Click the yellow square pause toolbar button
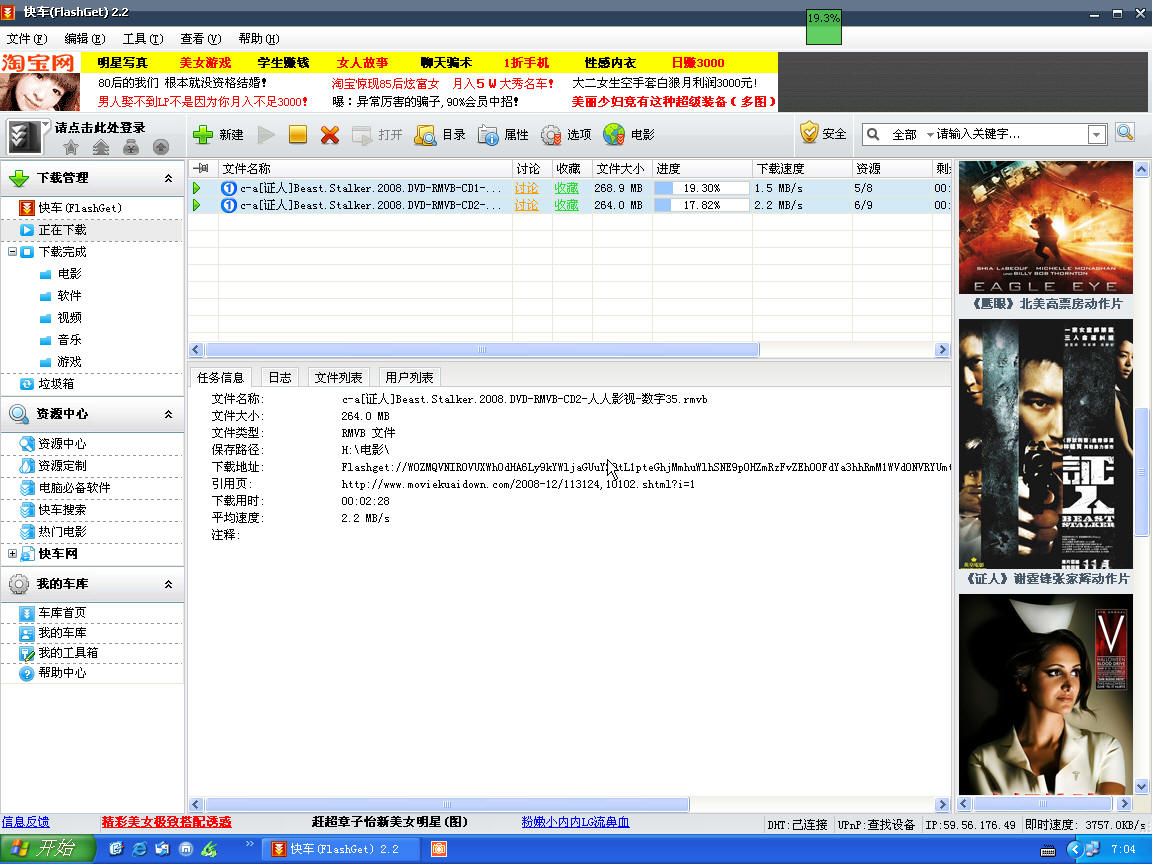The image size is (1152, 864). tap(298, 134)
